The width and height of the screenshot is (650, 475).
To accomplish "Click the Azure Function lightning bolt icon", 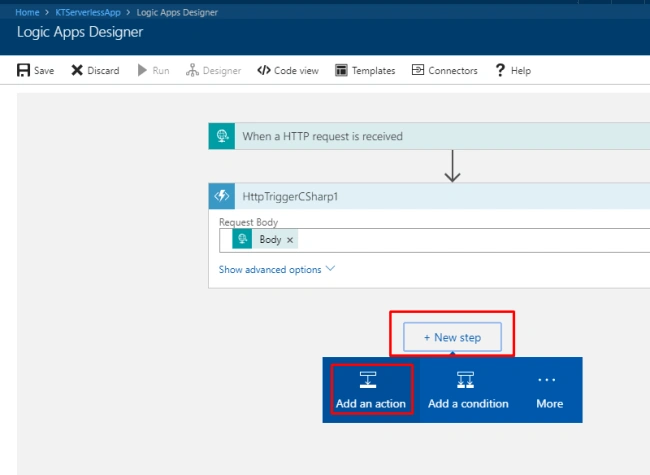I will [222, 196].
